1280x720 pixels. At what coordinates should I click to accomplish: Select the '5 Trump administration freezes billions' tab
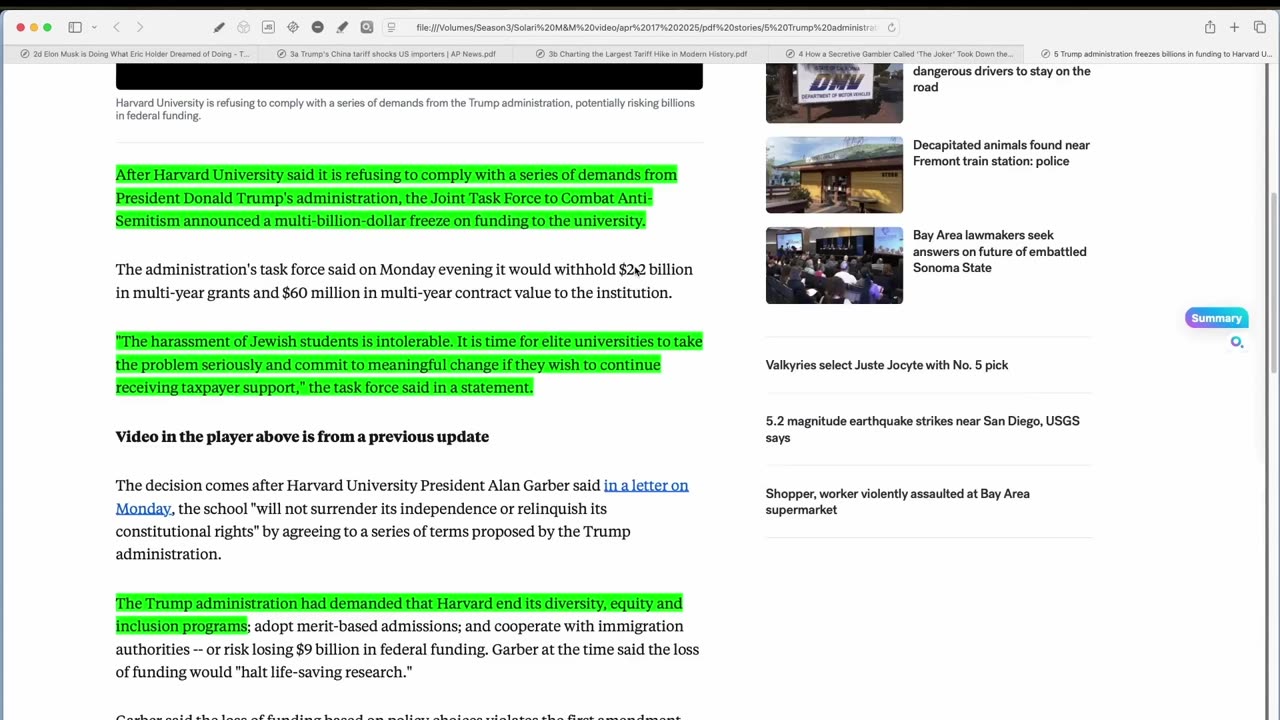click(x=1152, y=54)
